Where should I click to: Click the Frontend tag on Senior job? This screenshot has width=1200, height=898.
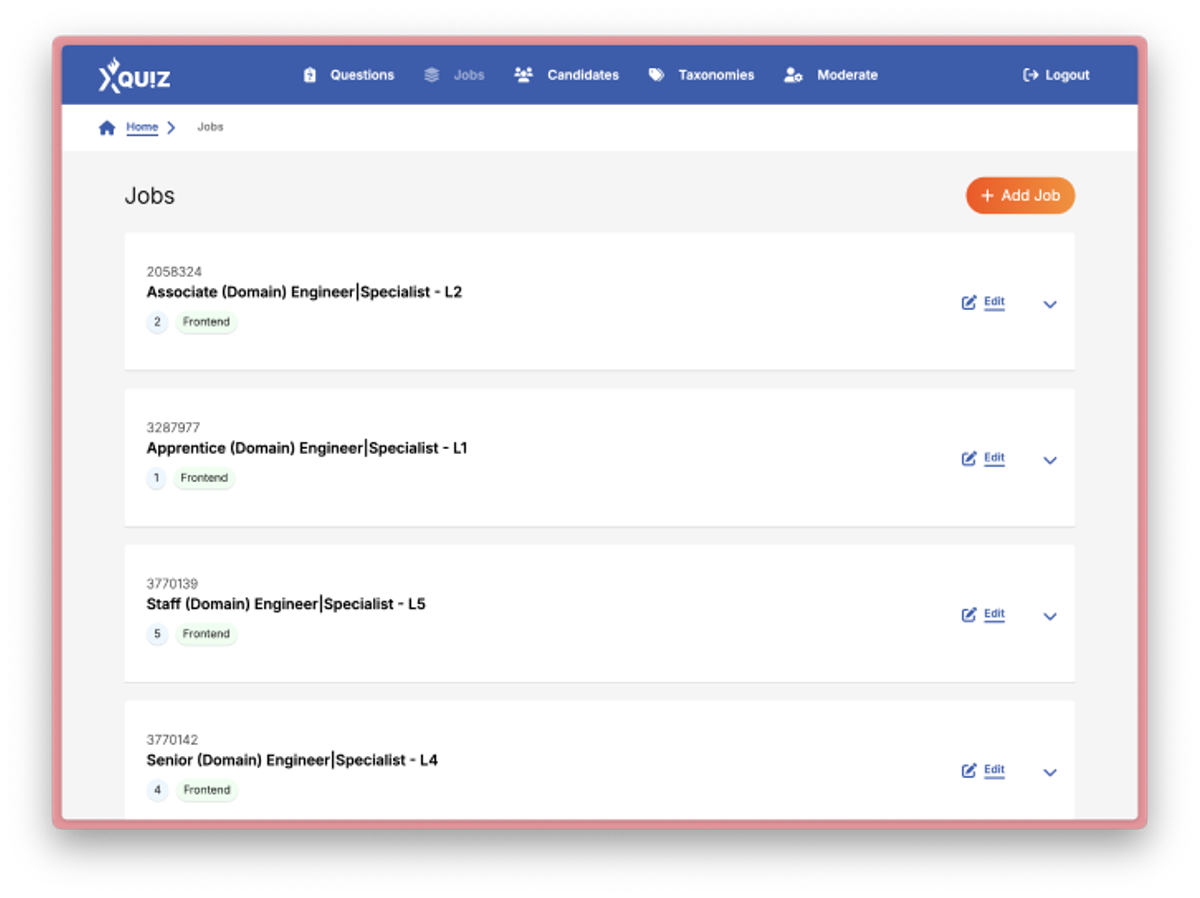pyautogui.click(x=207, y=790)
